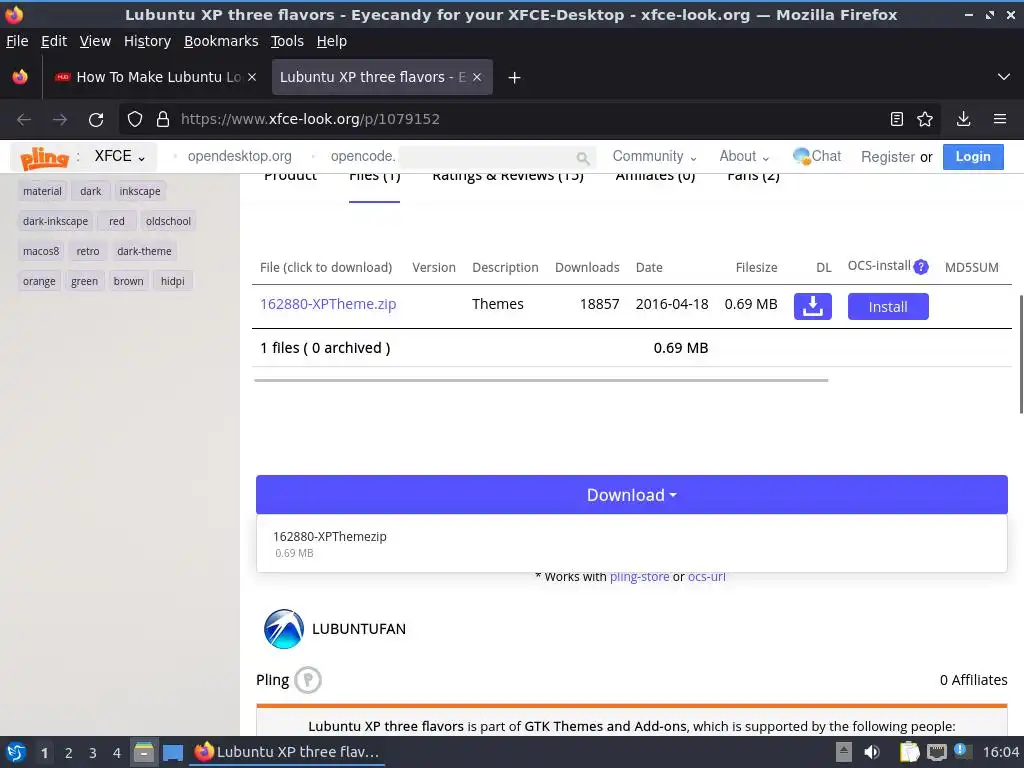Open the Lubuntu start menu icon
Screen dimensions: 1024x768
point(16,752)
